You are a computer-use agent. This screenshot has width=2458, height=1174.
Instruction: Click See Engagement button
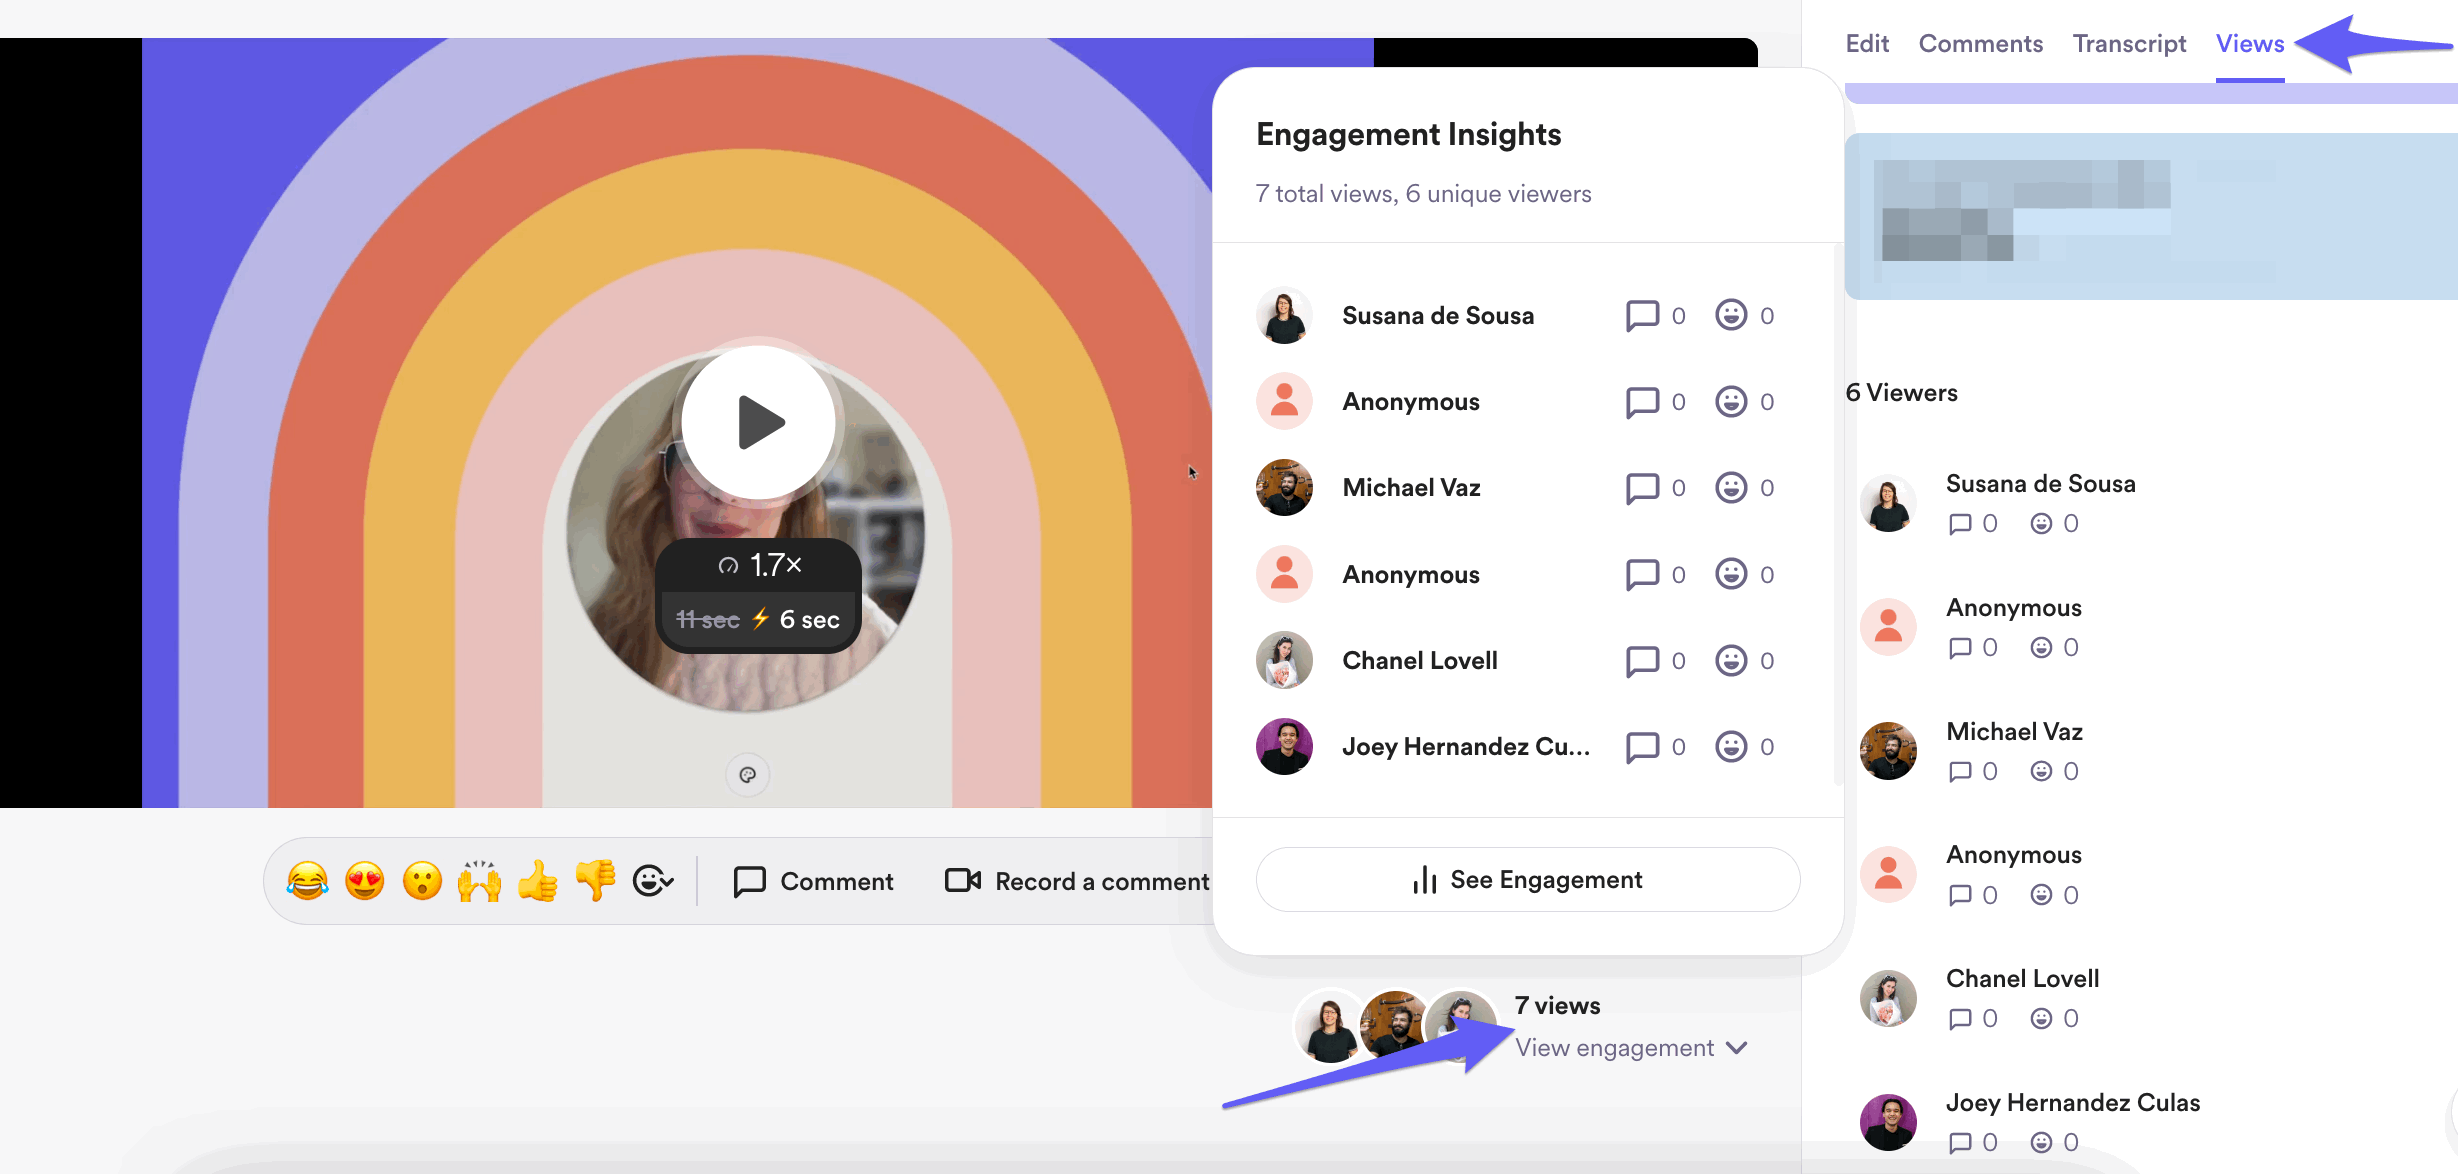1527,880
